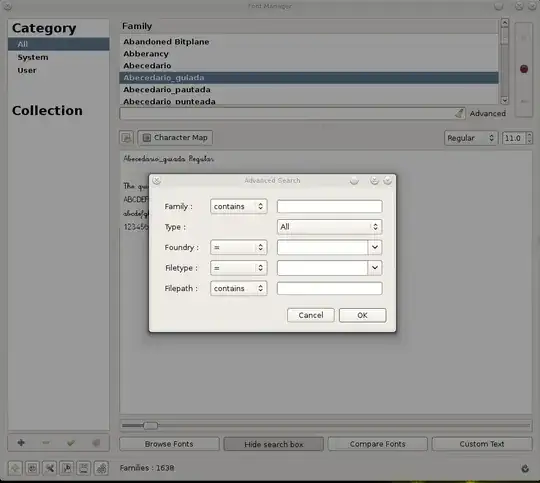This screenshot has height=483, width=540.
Task: Open the Type 'All' dropdown
Action: tap(330, 227)
